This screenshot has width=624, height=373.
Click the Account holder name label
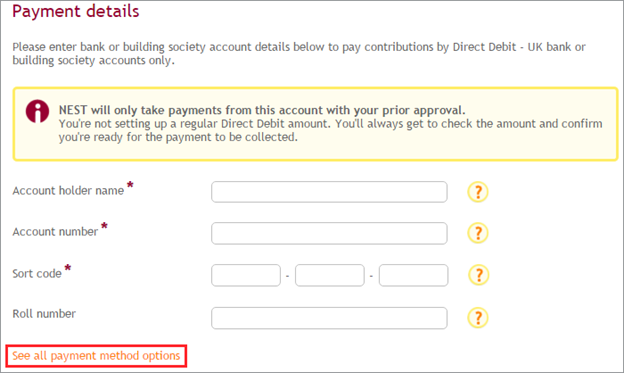[68, 191]
